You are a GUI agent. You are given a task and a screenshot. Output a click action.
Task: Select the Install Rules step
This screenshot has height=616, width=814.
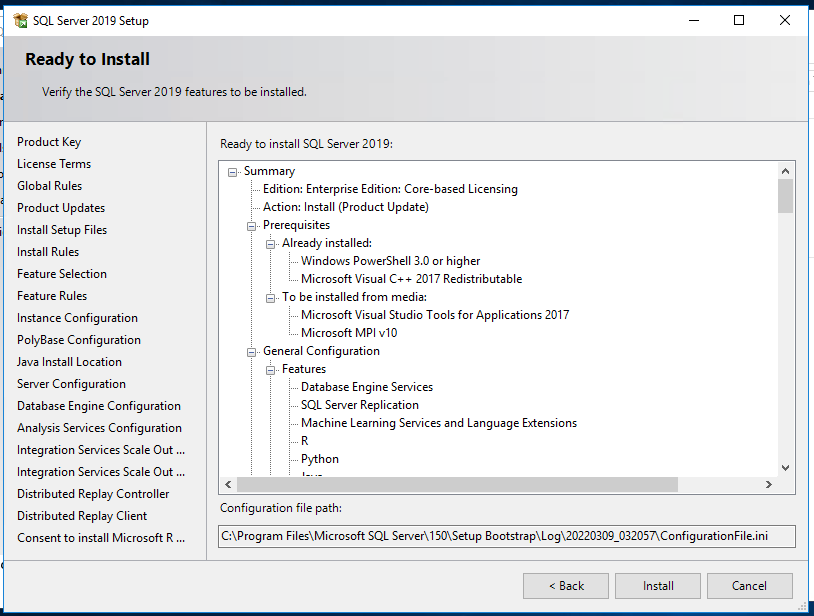tap(48, 252)
